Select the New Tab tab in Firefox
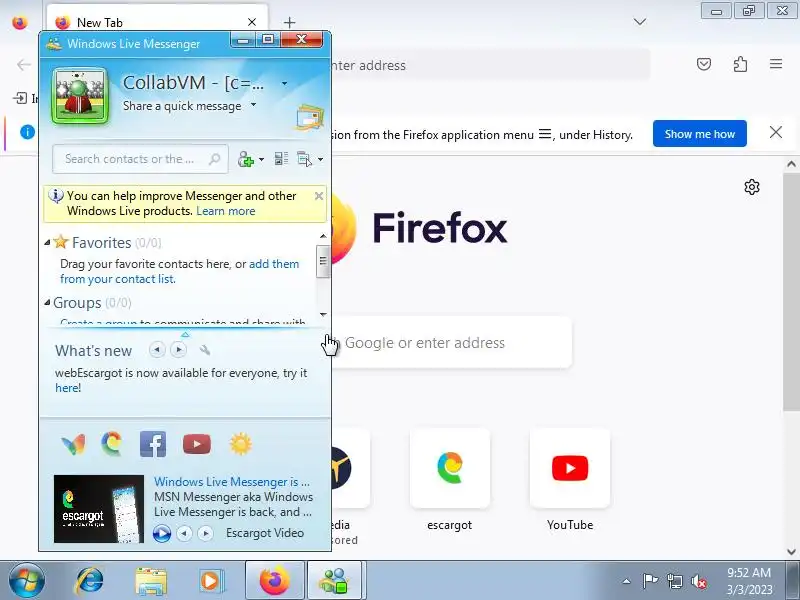This screenshot has width=800, height=600. pos(157,22)
